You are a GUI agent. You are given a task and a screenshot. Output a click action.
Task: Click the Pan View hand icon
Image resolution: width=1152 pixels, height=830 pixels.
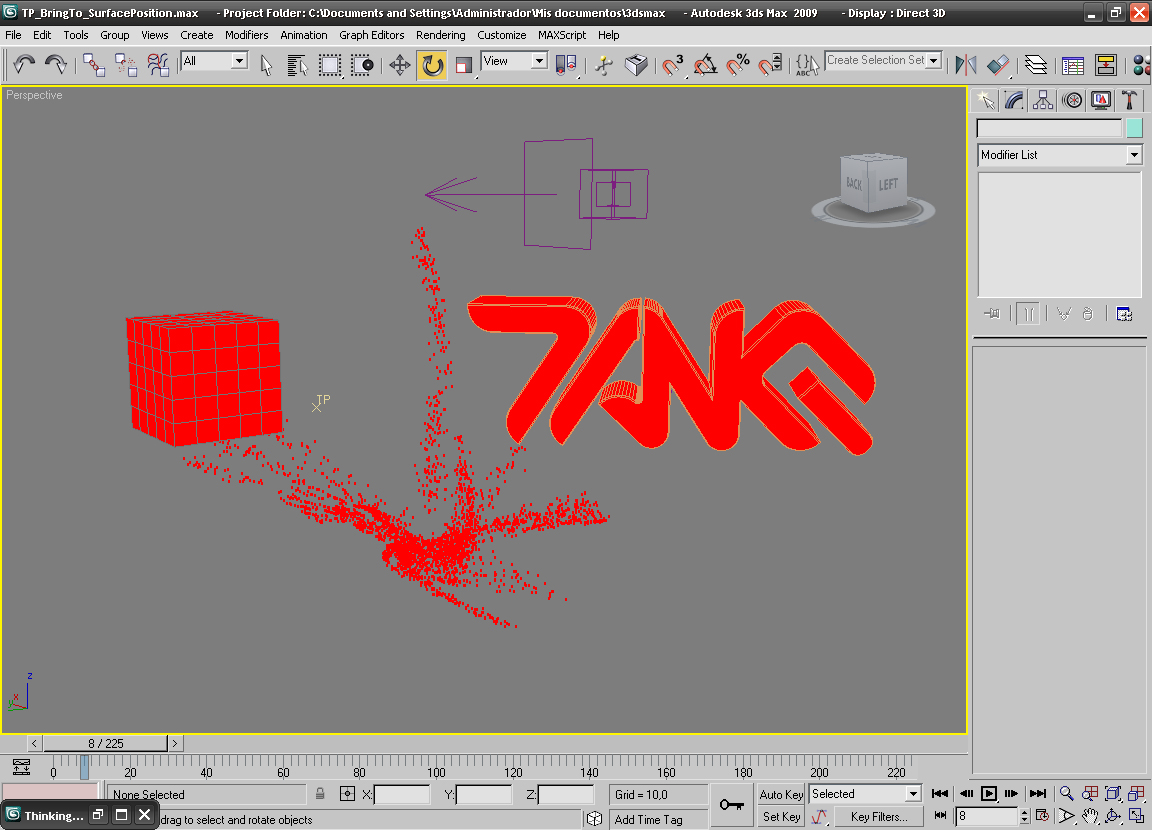[1090, 815]
